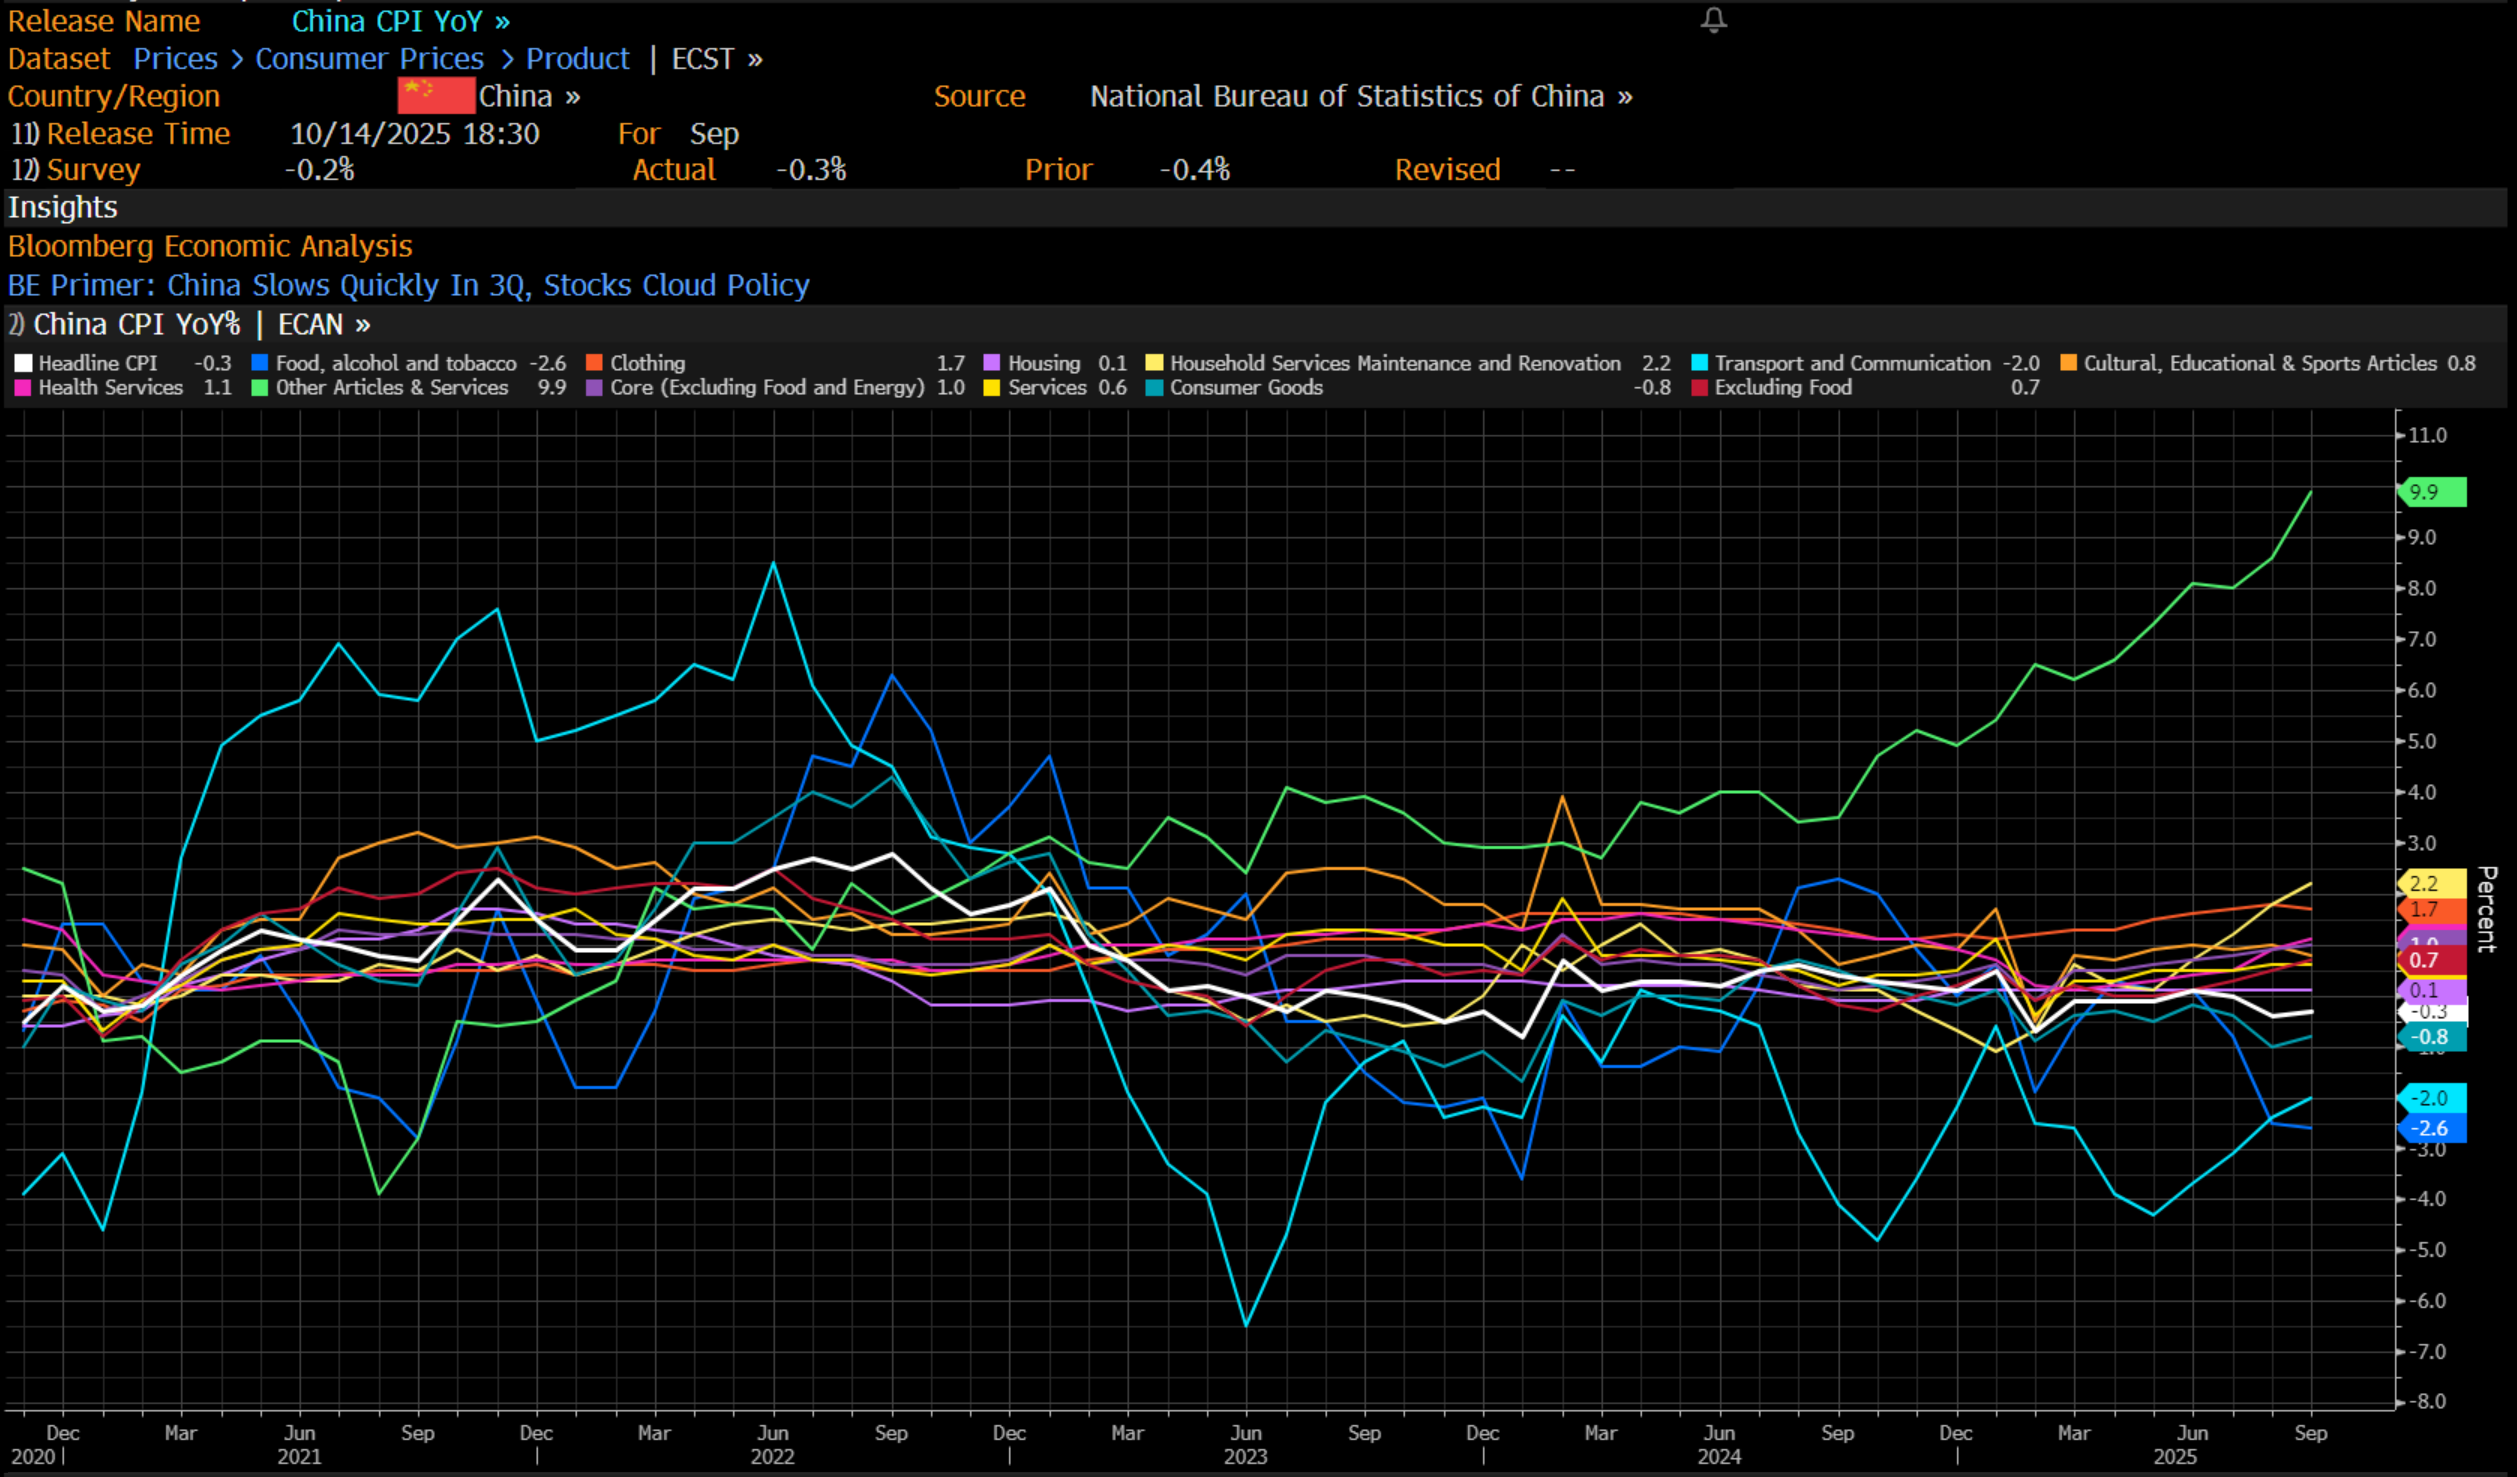Expand the China CPI YoY release name
The image size is (2517, 1477).
click(400, 21)
